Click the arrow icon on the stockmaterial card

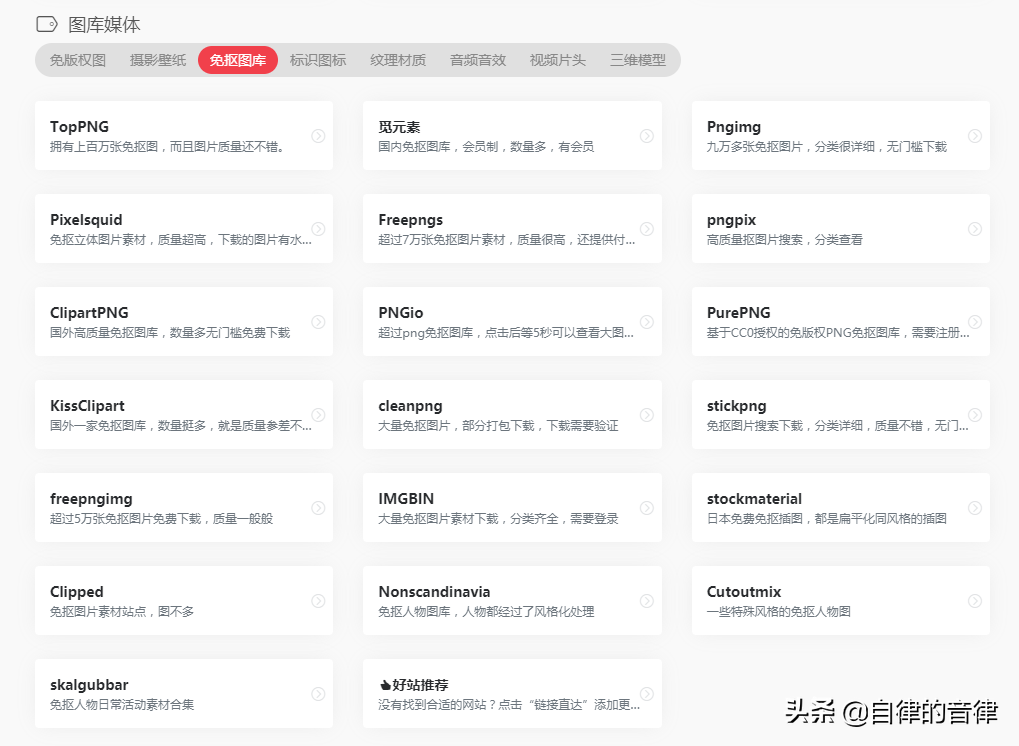coord(975,508)
